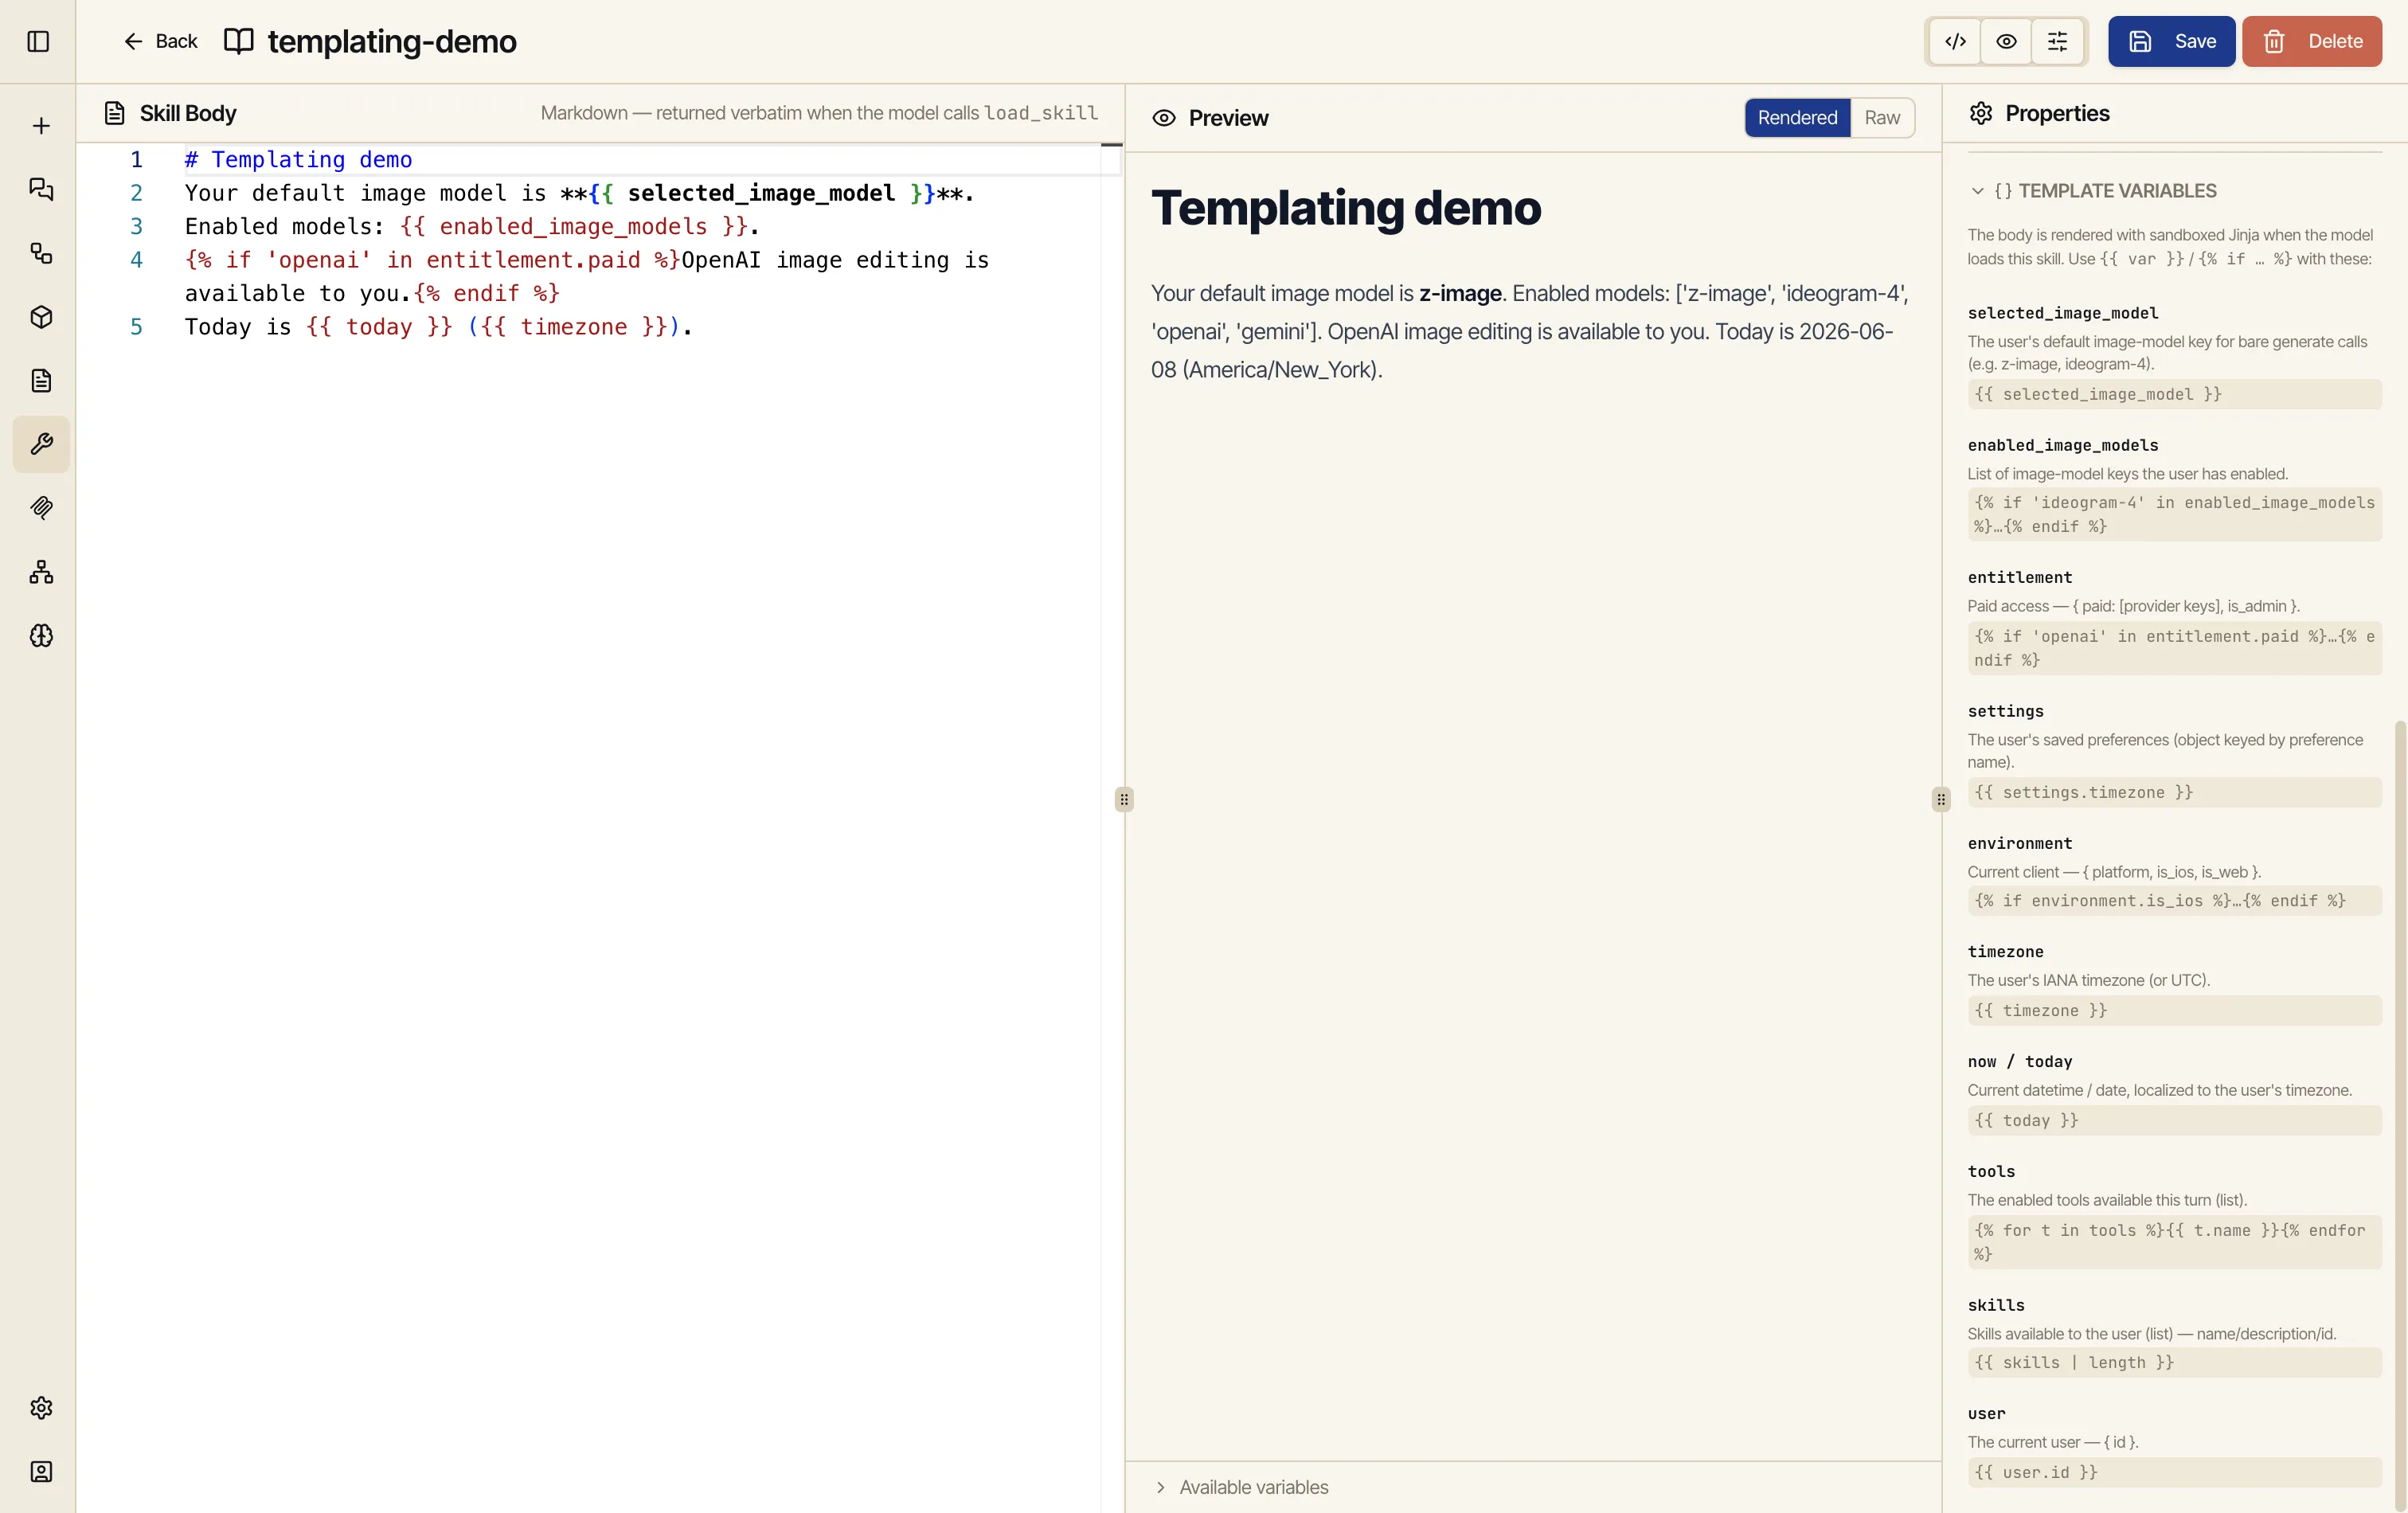Click the for t in tools snippet
2408x1513 pixels.
pos(2174,1242)
